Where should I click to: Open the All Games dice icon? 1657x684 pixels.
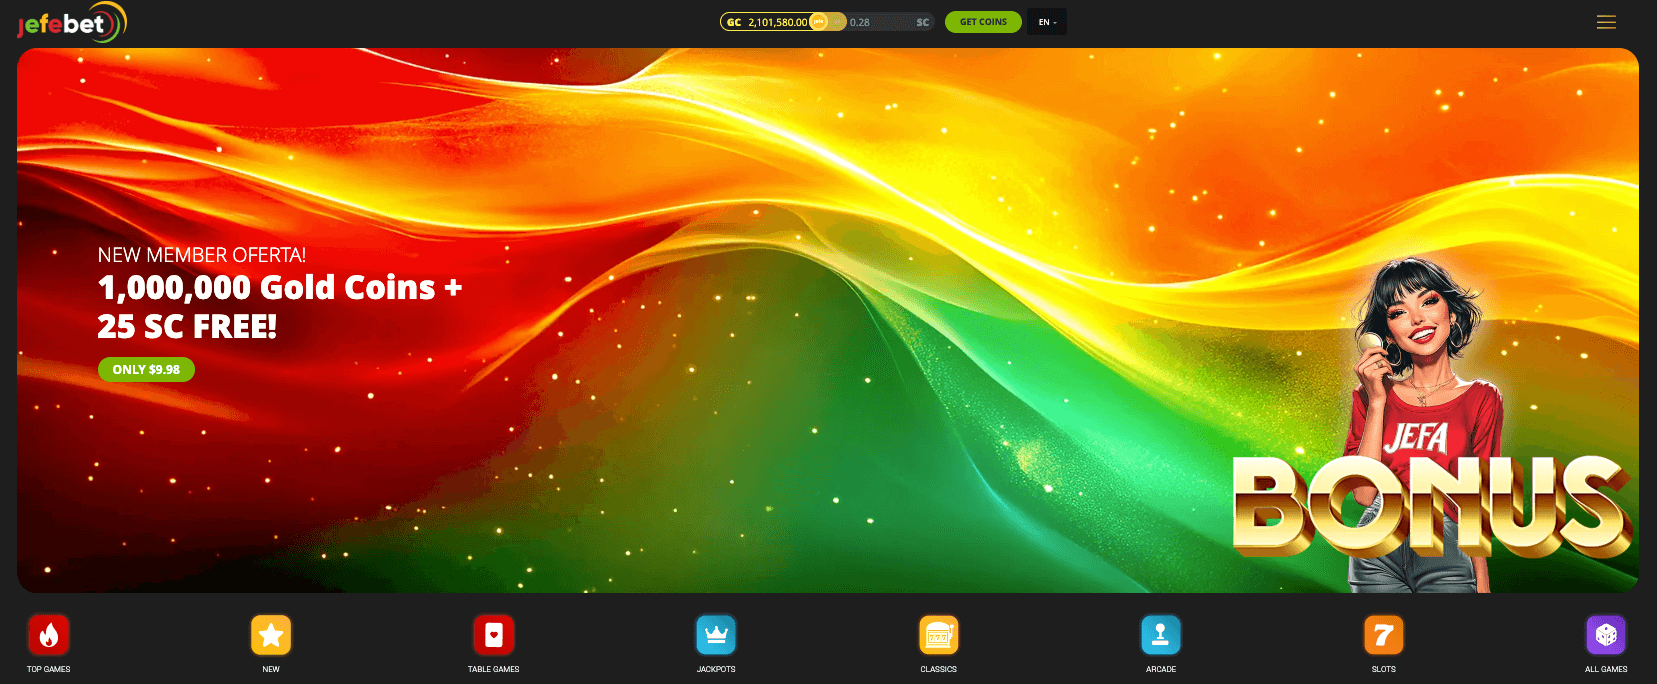coord(1606,634)
